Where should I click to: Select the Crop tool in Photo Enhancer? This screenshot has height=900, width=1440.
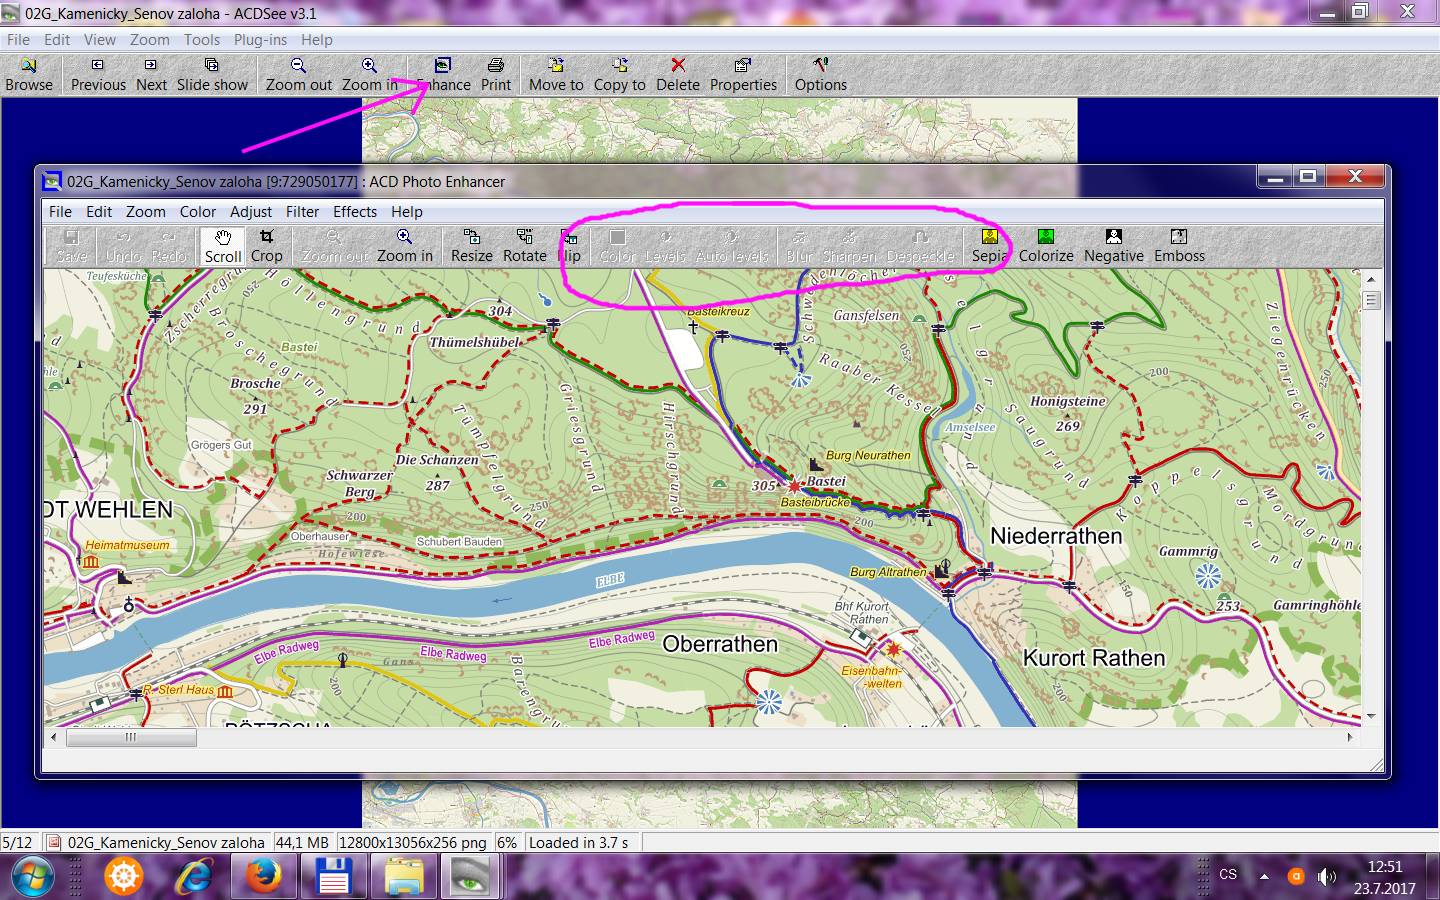[267, 246]
